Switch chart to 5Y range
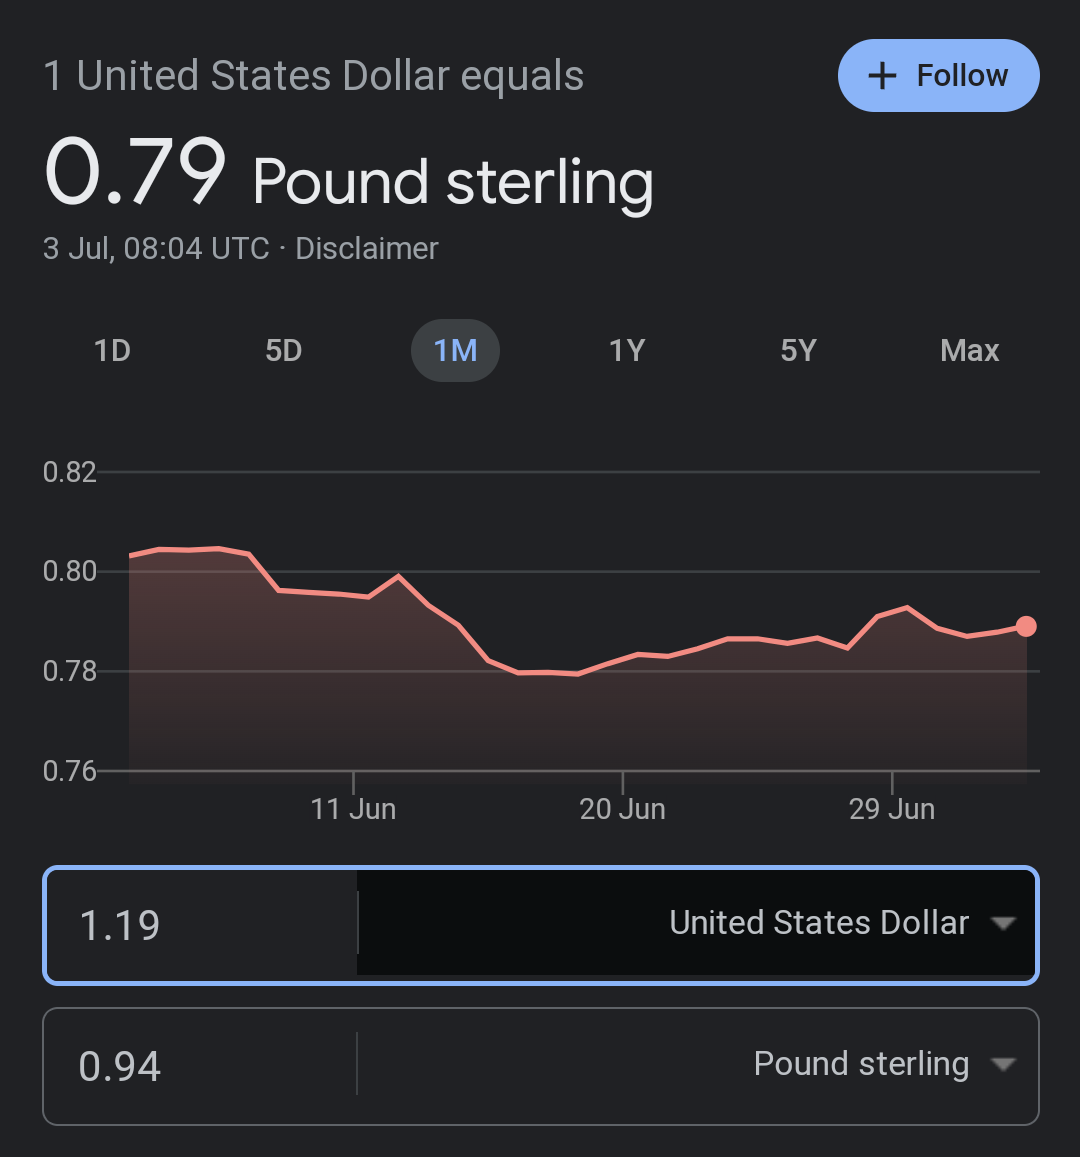 pos(798,350)
